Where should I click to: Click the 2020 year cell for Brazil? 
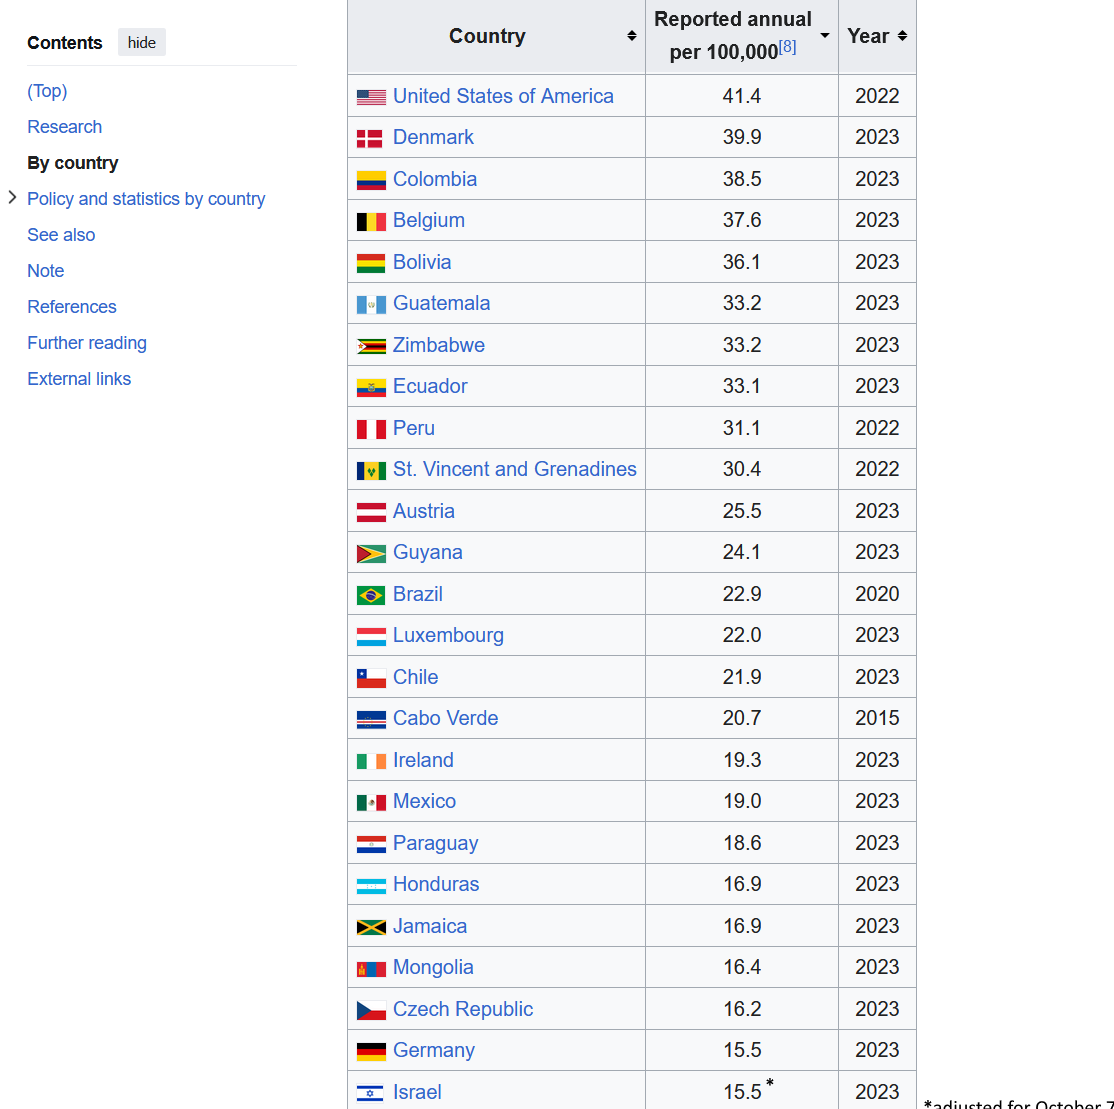tap(877, 594)
